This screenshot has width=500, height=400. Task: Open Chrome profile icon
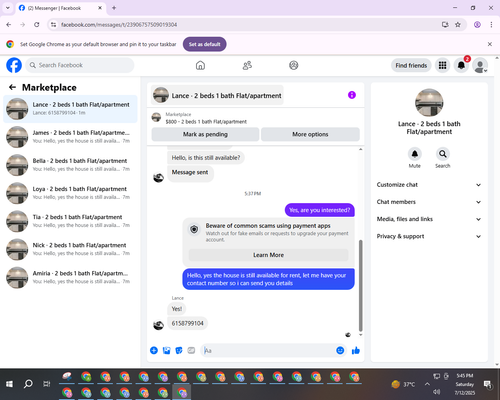(x=477, y=25)
